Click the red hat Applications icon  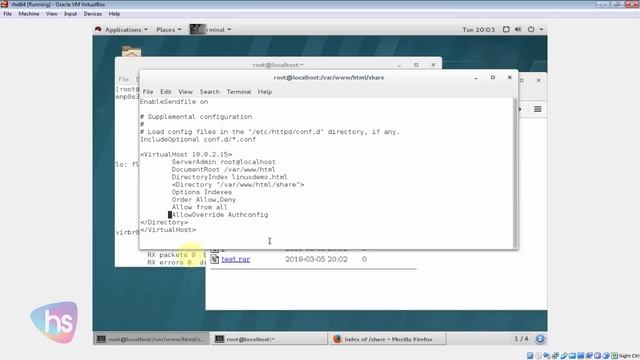point(98,29)
